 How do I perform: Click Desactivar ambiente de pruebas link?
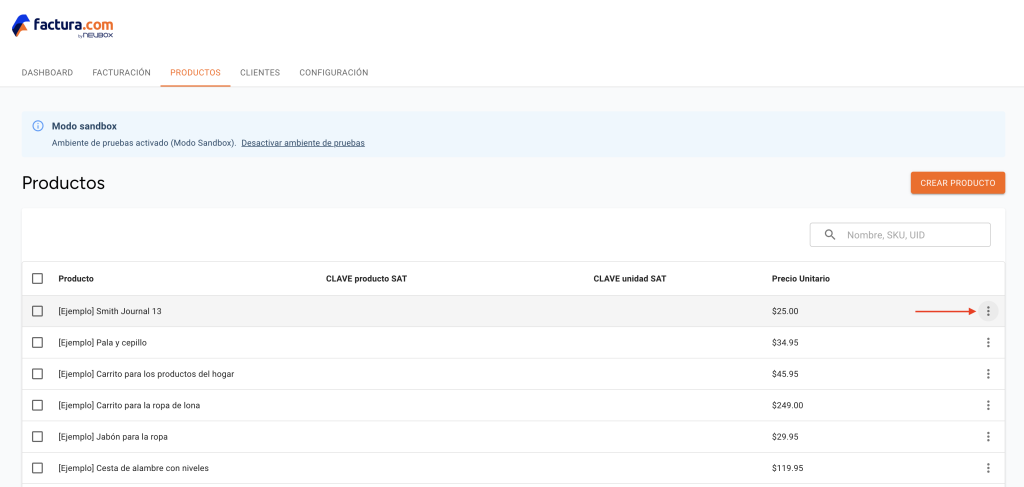pos(303,143)
